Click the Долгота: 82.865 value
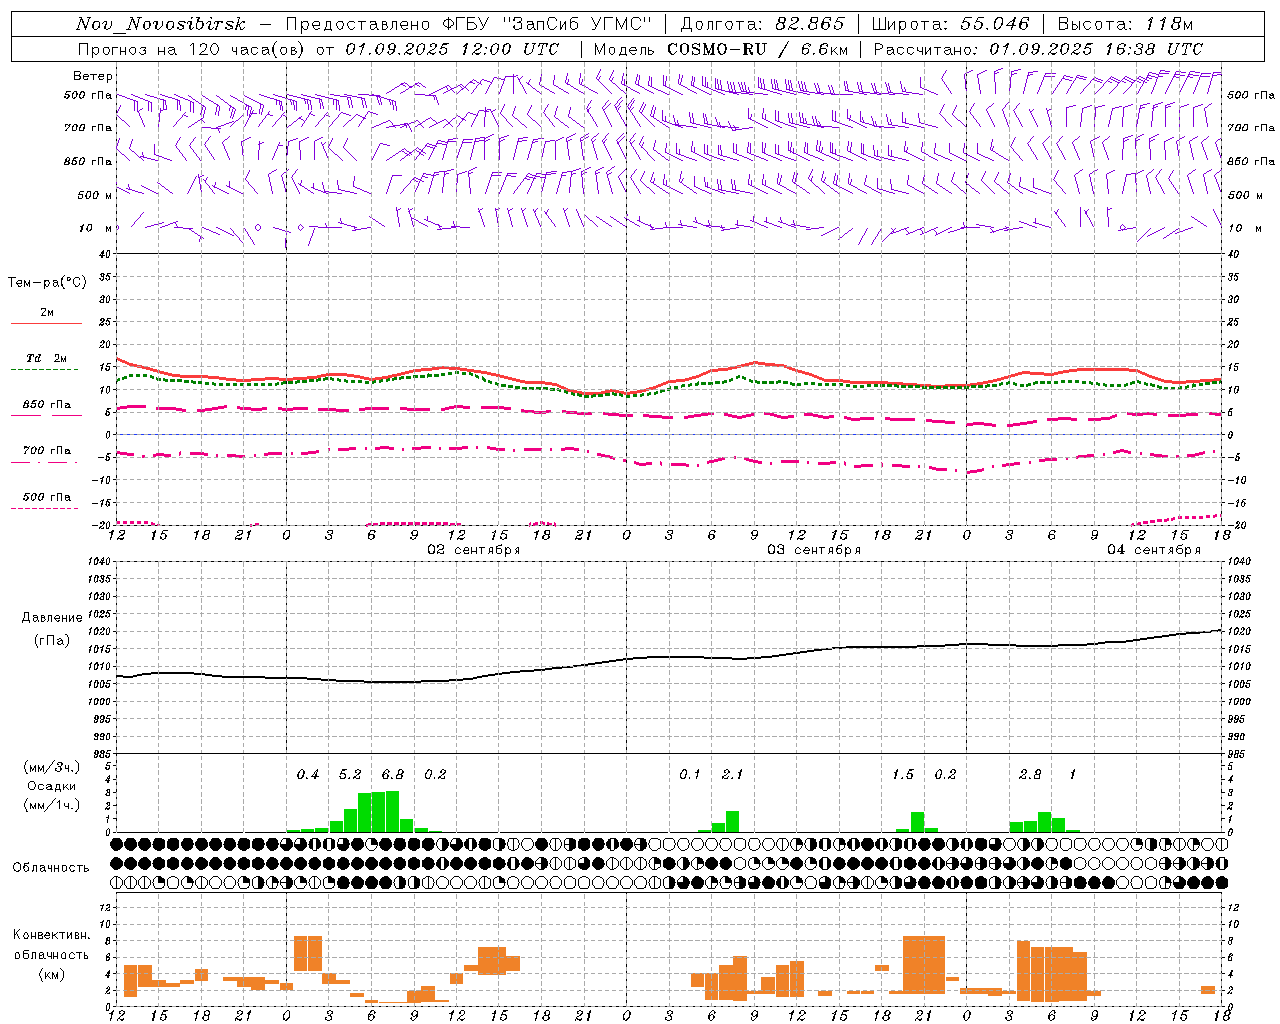Screen dimensions: 1280x1024 tap(762, 24)
